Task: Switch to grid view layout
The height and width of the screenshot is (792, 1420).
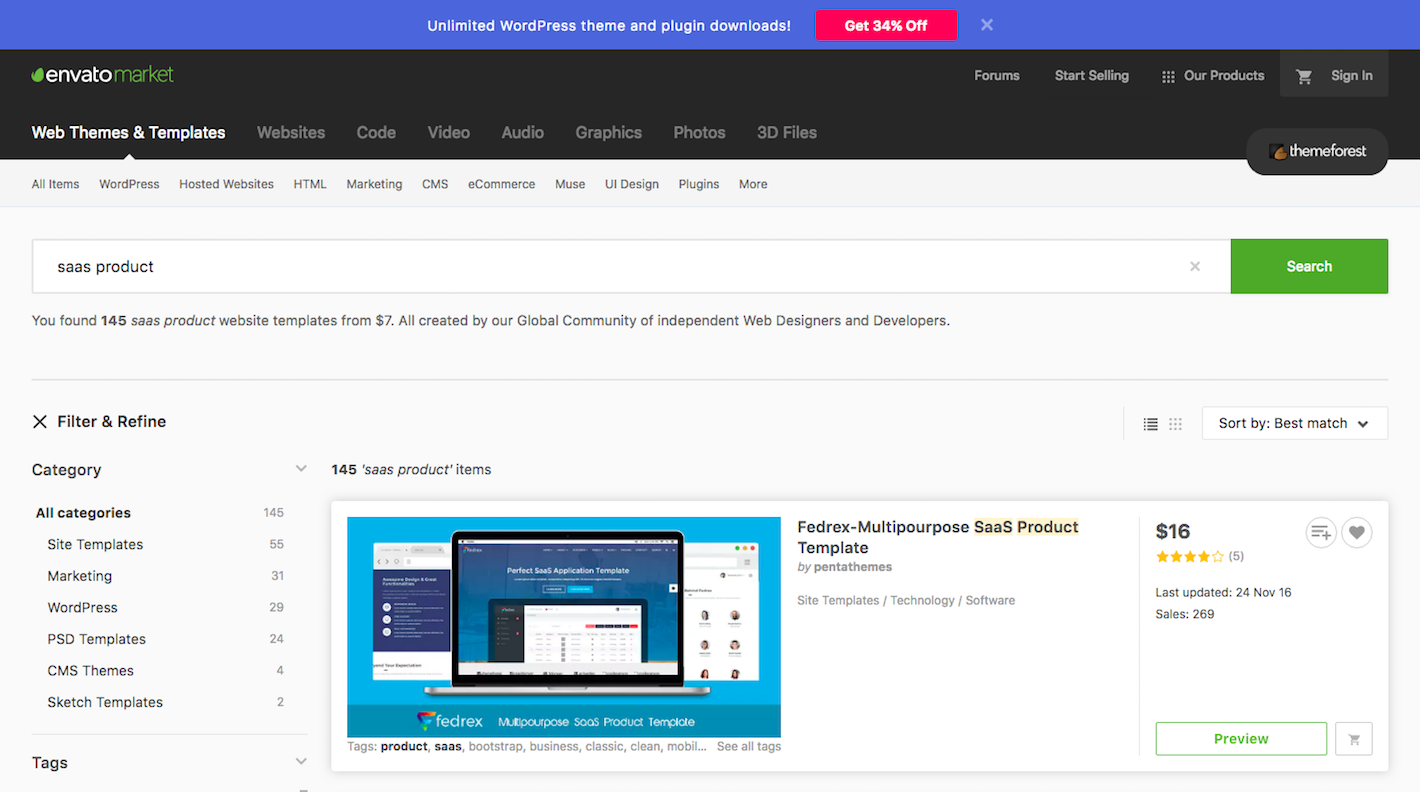Action: click(1175, 424)
